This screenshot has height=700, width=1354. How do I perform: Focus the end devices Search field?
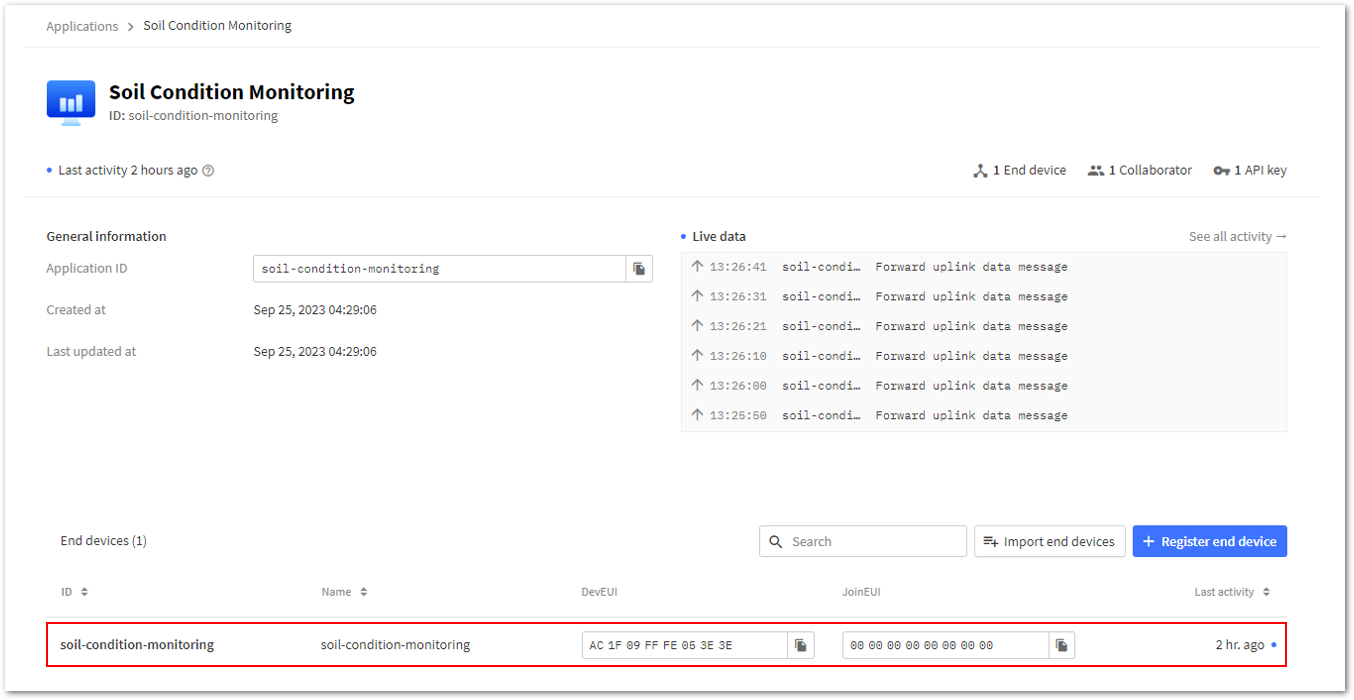[863, 541]
